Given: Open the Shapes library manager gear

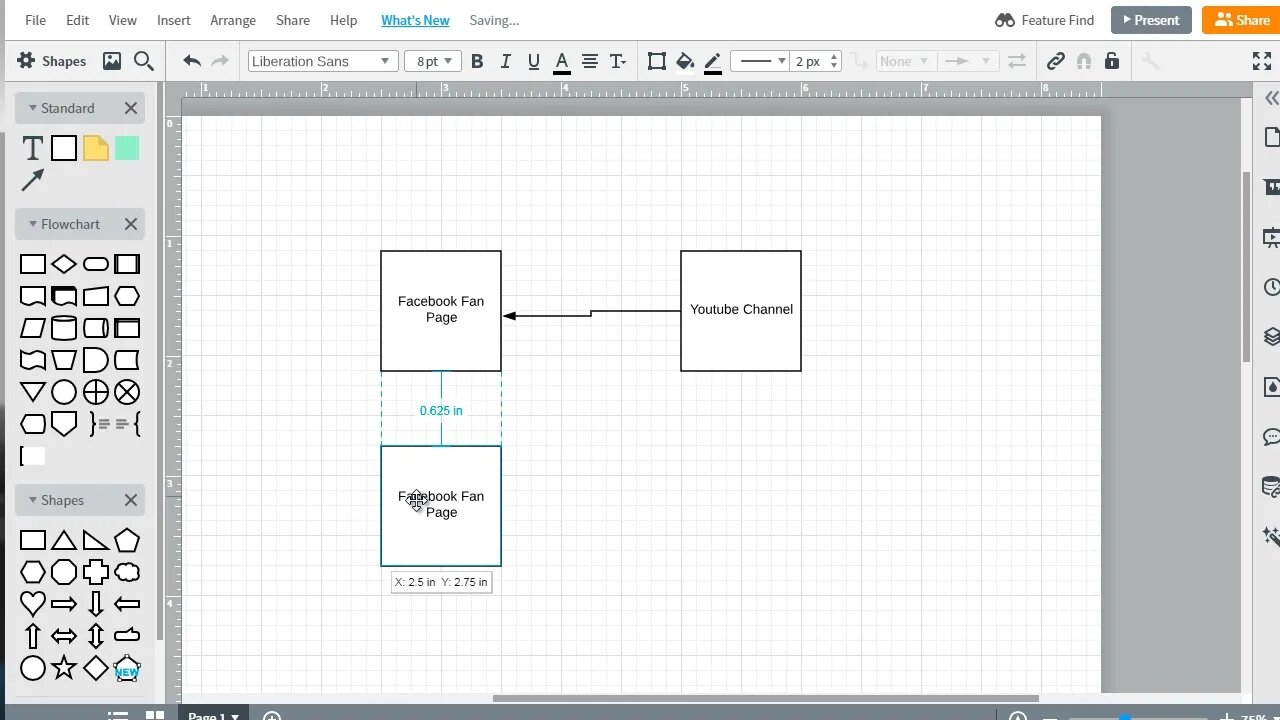Looking at the screenshot, I should coord(26,61).
